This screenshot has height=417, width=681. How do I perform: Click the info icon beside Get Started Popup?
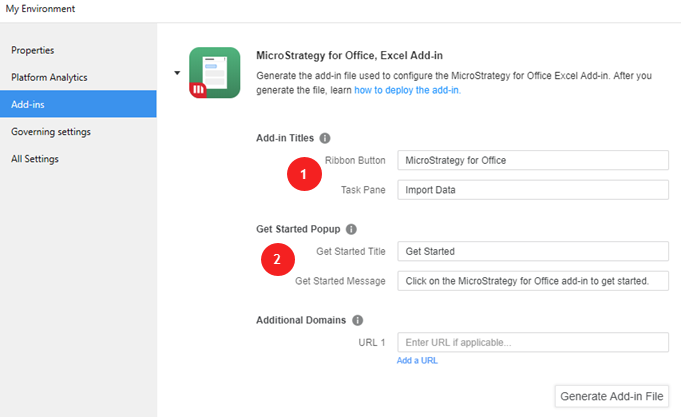click(x=351, y=229)
